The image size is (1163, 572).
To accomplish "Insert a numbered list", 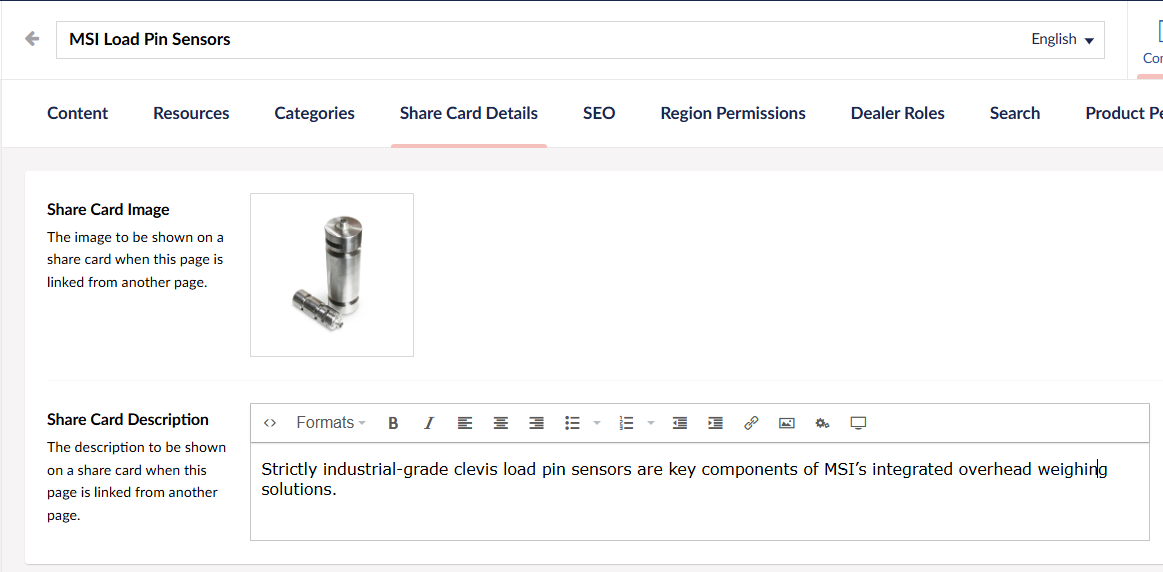I will click(x=627, y=423).
